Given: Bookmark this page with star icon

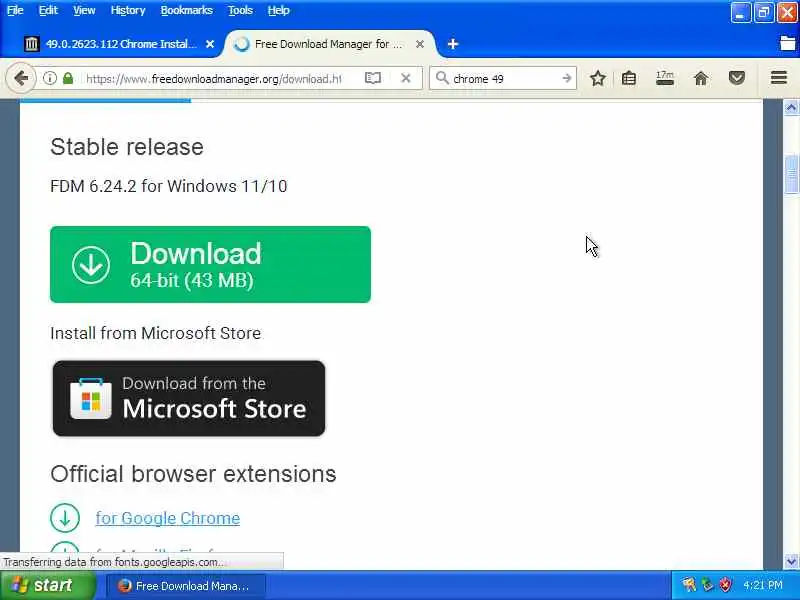Looking at the screenshot, I should (598, 79).
